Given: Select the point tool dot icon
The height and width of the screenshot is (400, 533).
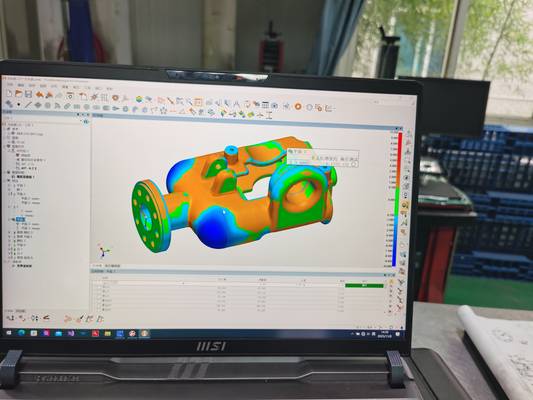Looking at the screenshot, I should (x=19, y=105).
